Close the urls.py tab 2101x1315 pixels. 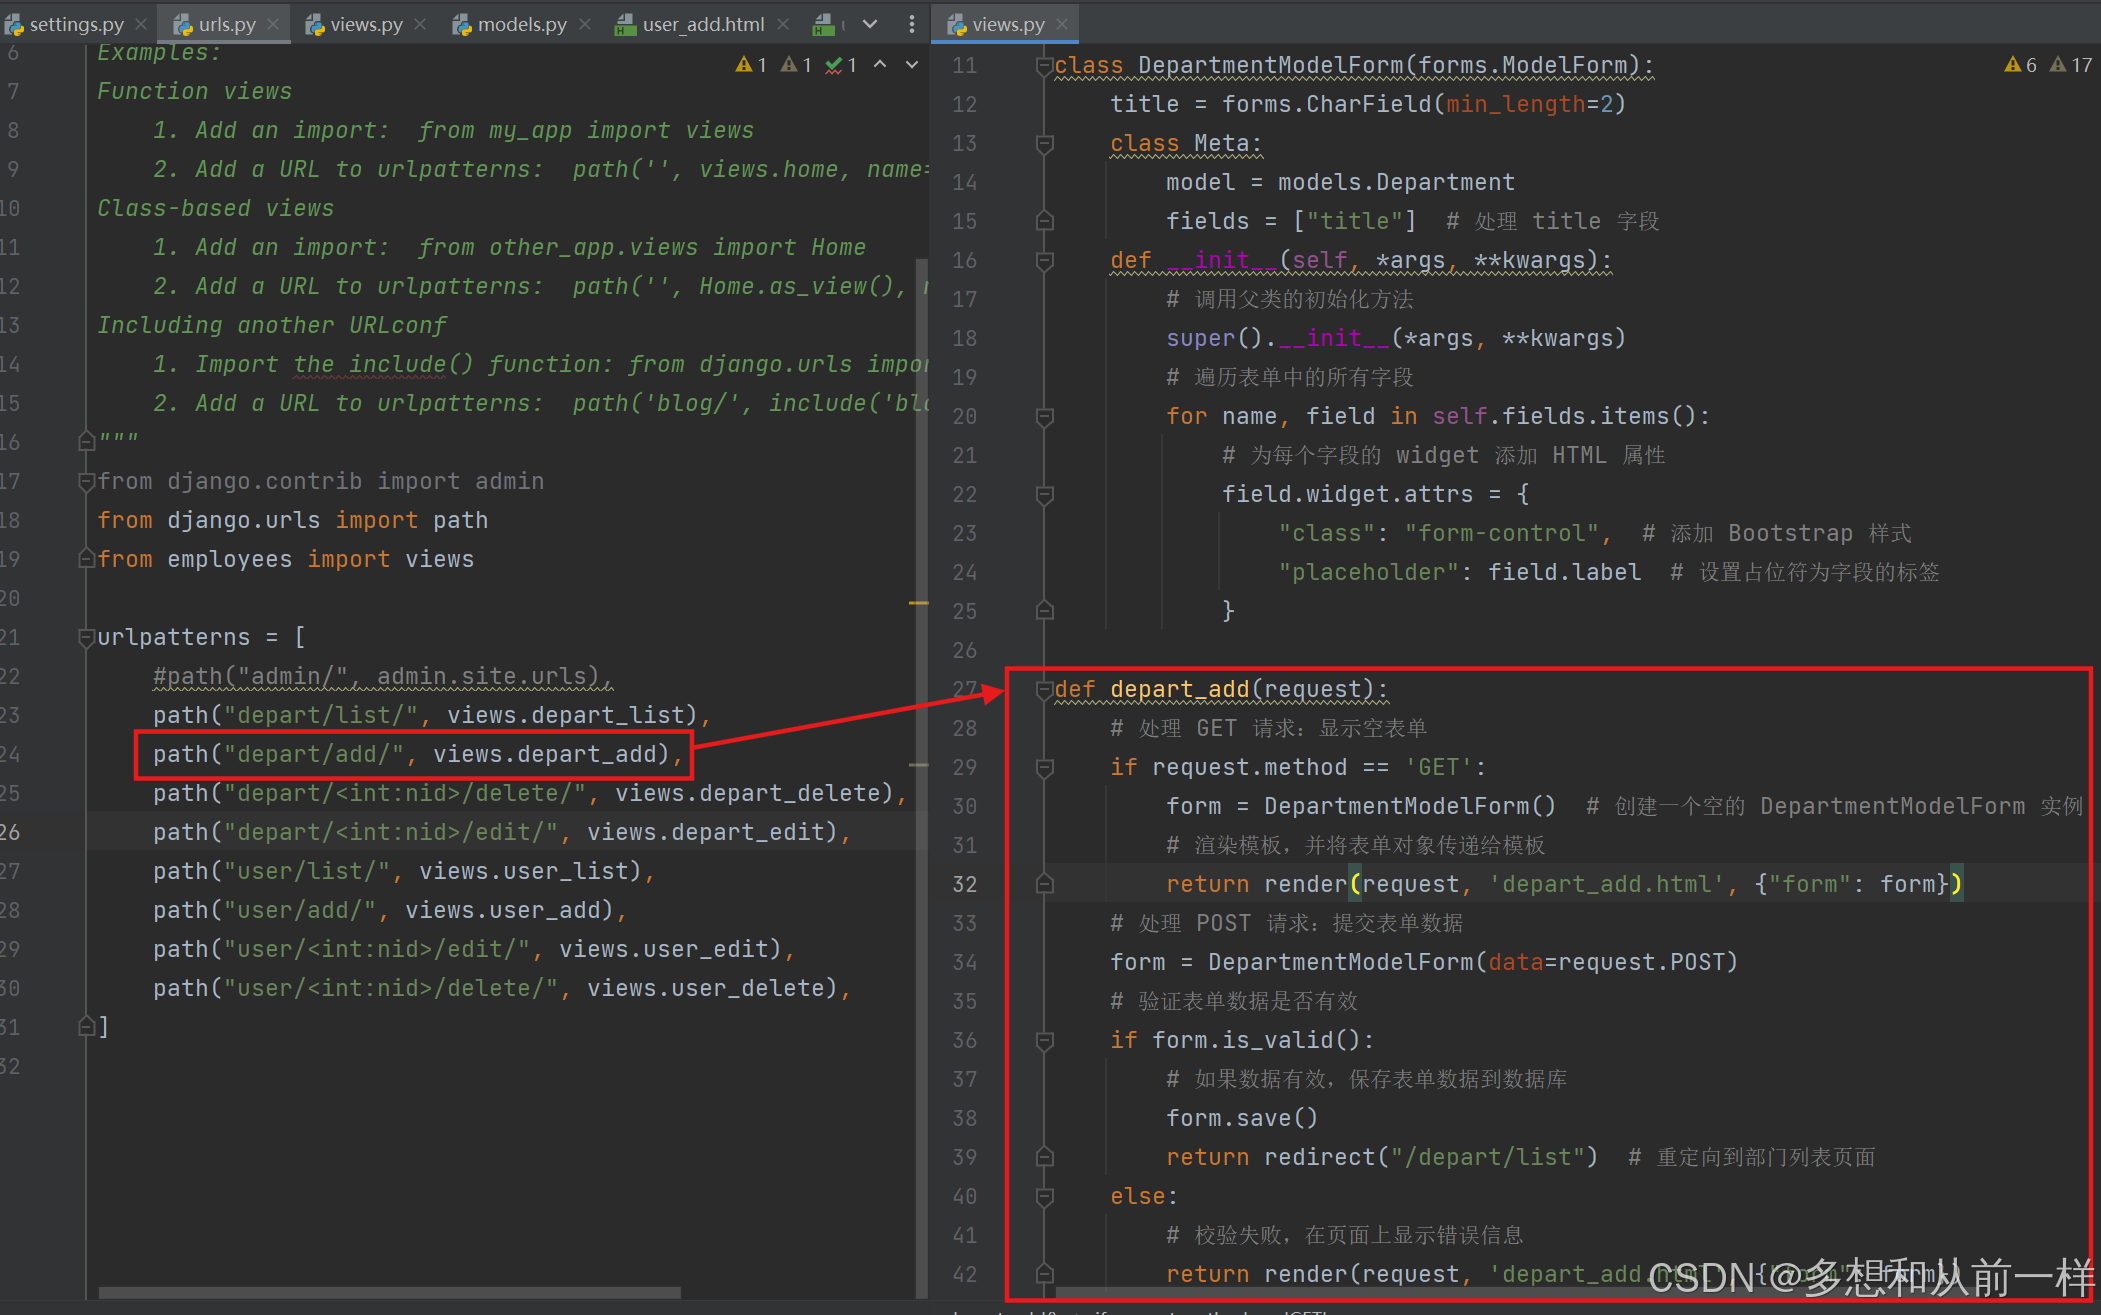[x=273, y=24]
